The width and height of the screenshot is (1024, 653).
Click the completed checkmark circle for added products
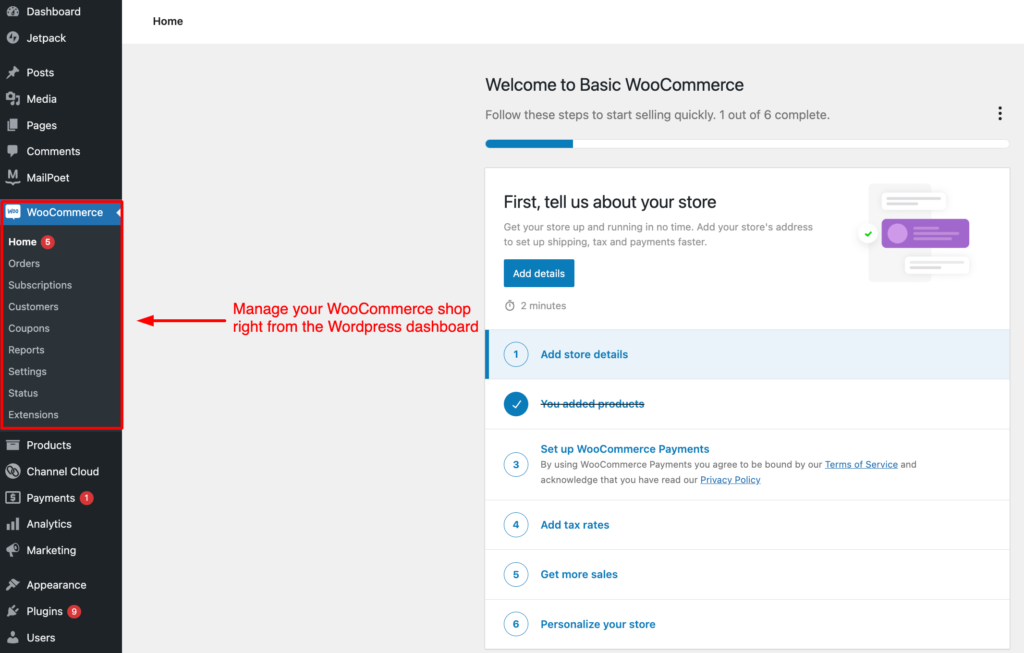coord(516,404)
